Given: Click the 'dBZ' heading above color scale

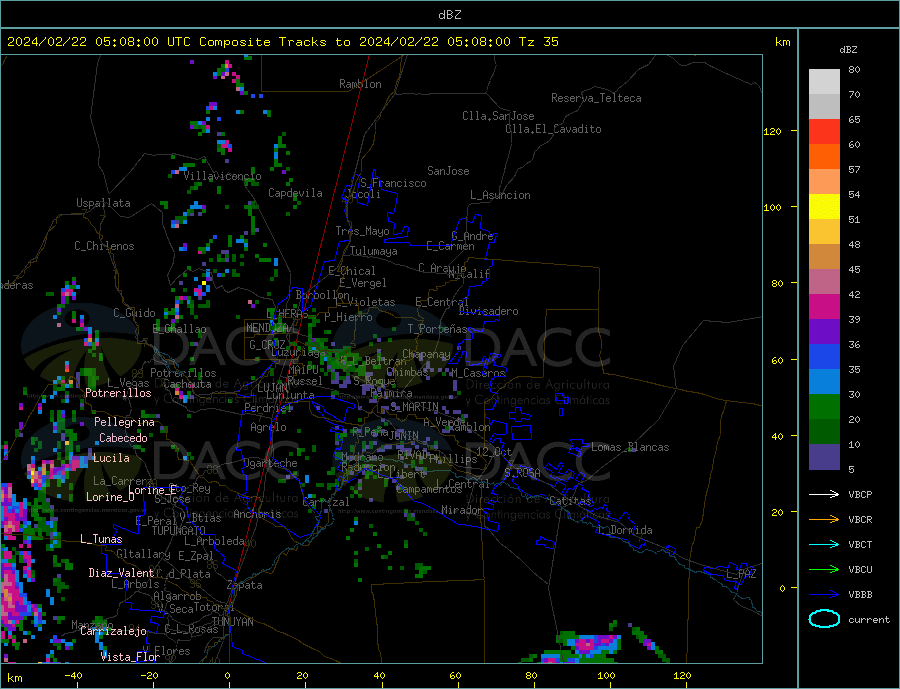Looking at the screenshot, I should [848, 50].
